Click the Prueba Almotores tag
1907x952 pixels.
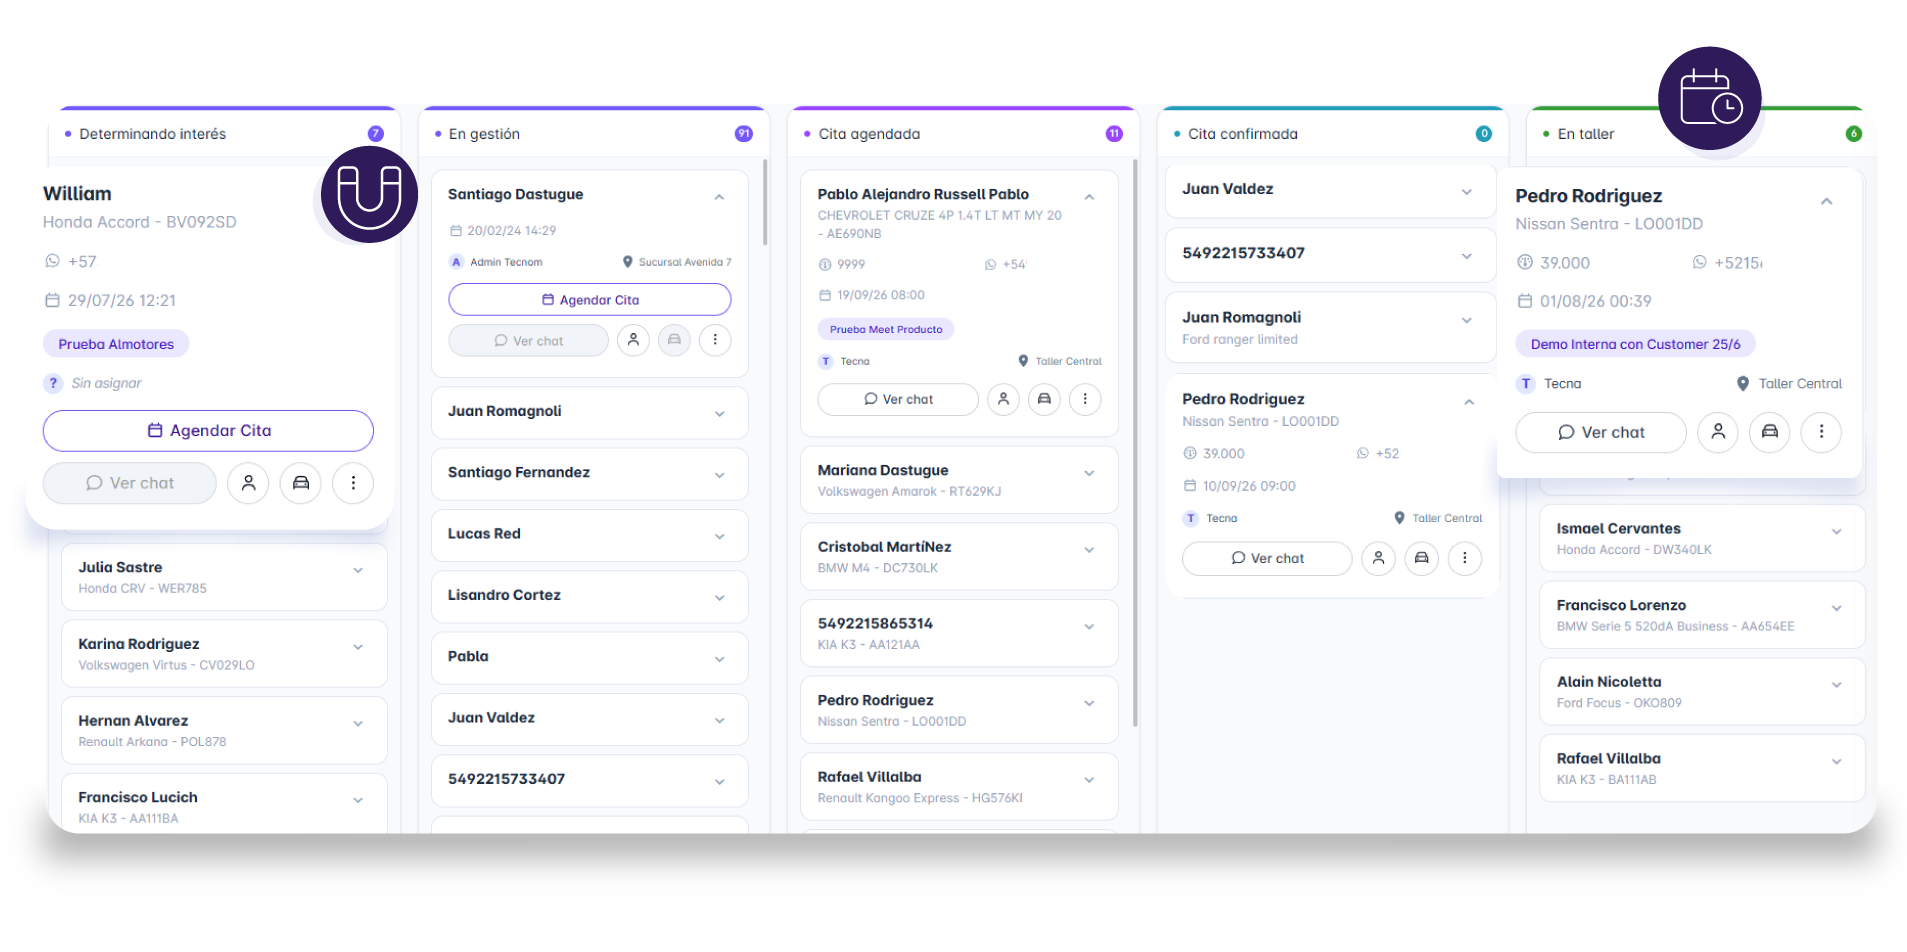(116, 344)
